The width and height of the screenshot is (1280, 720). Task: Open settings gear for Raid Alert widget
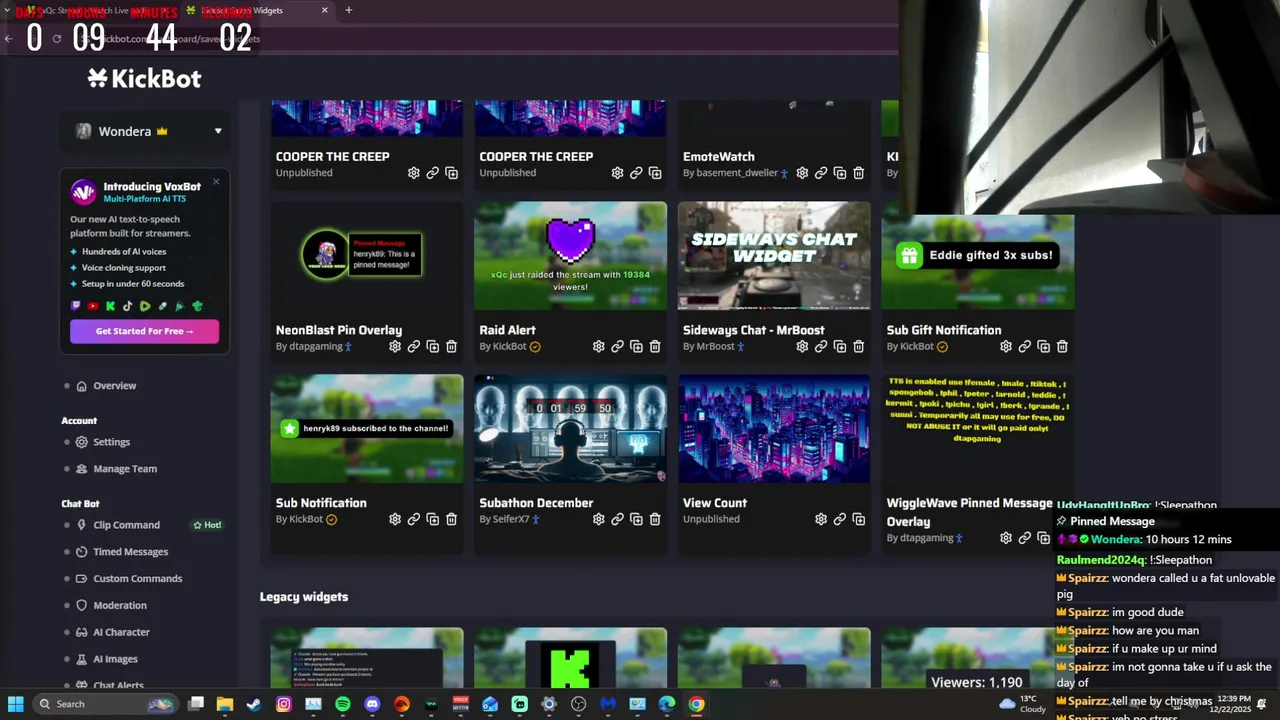pos(598,346)
